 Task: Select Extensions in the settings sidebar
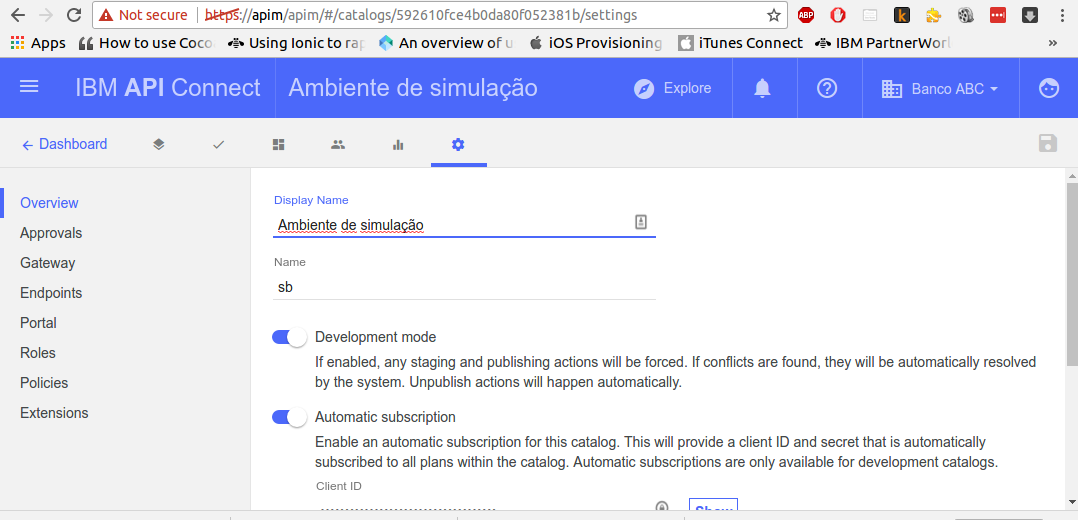(54, 413)
